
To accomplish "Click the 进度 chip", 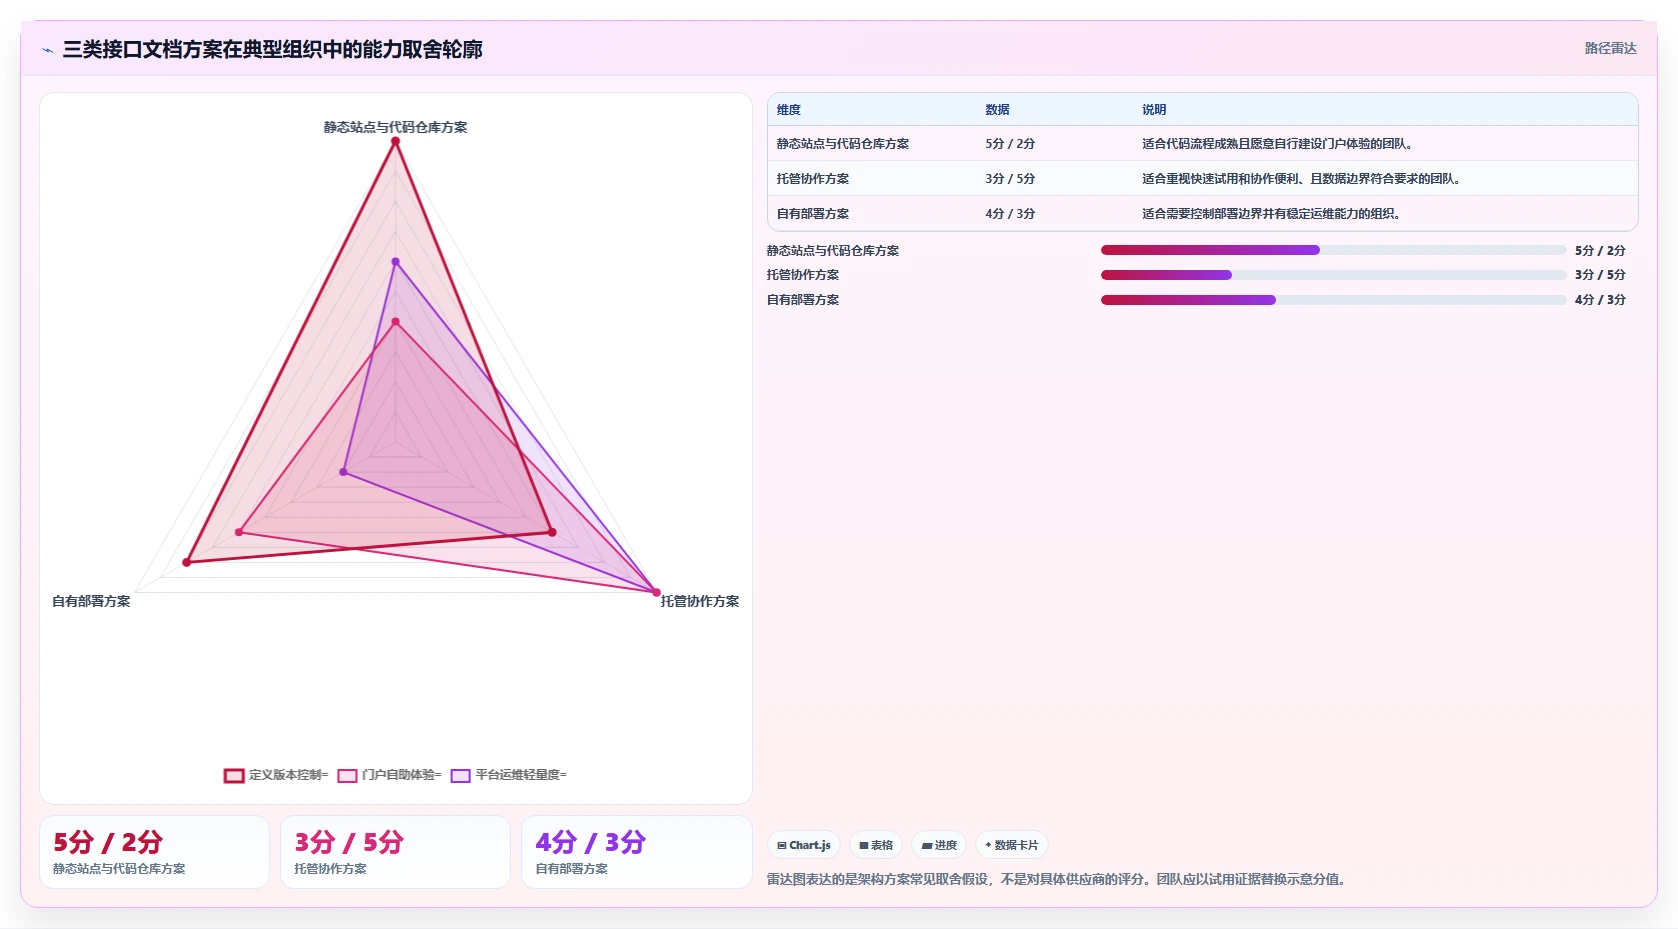I will pos(939,845).
